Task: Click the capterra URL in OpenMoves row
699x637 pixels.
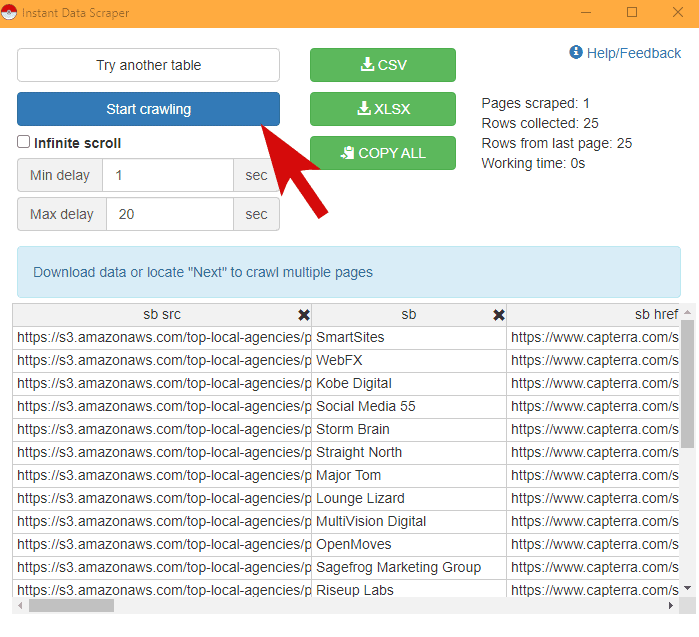Action: tap(595, 544)
